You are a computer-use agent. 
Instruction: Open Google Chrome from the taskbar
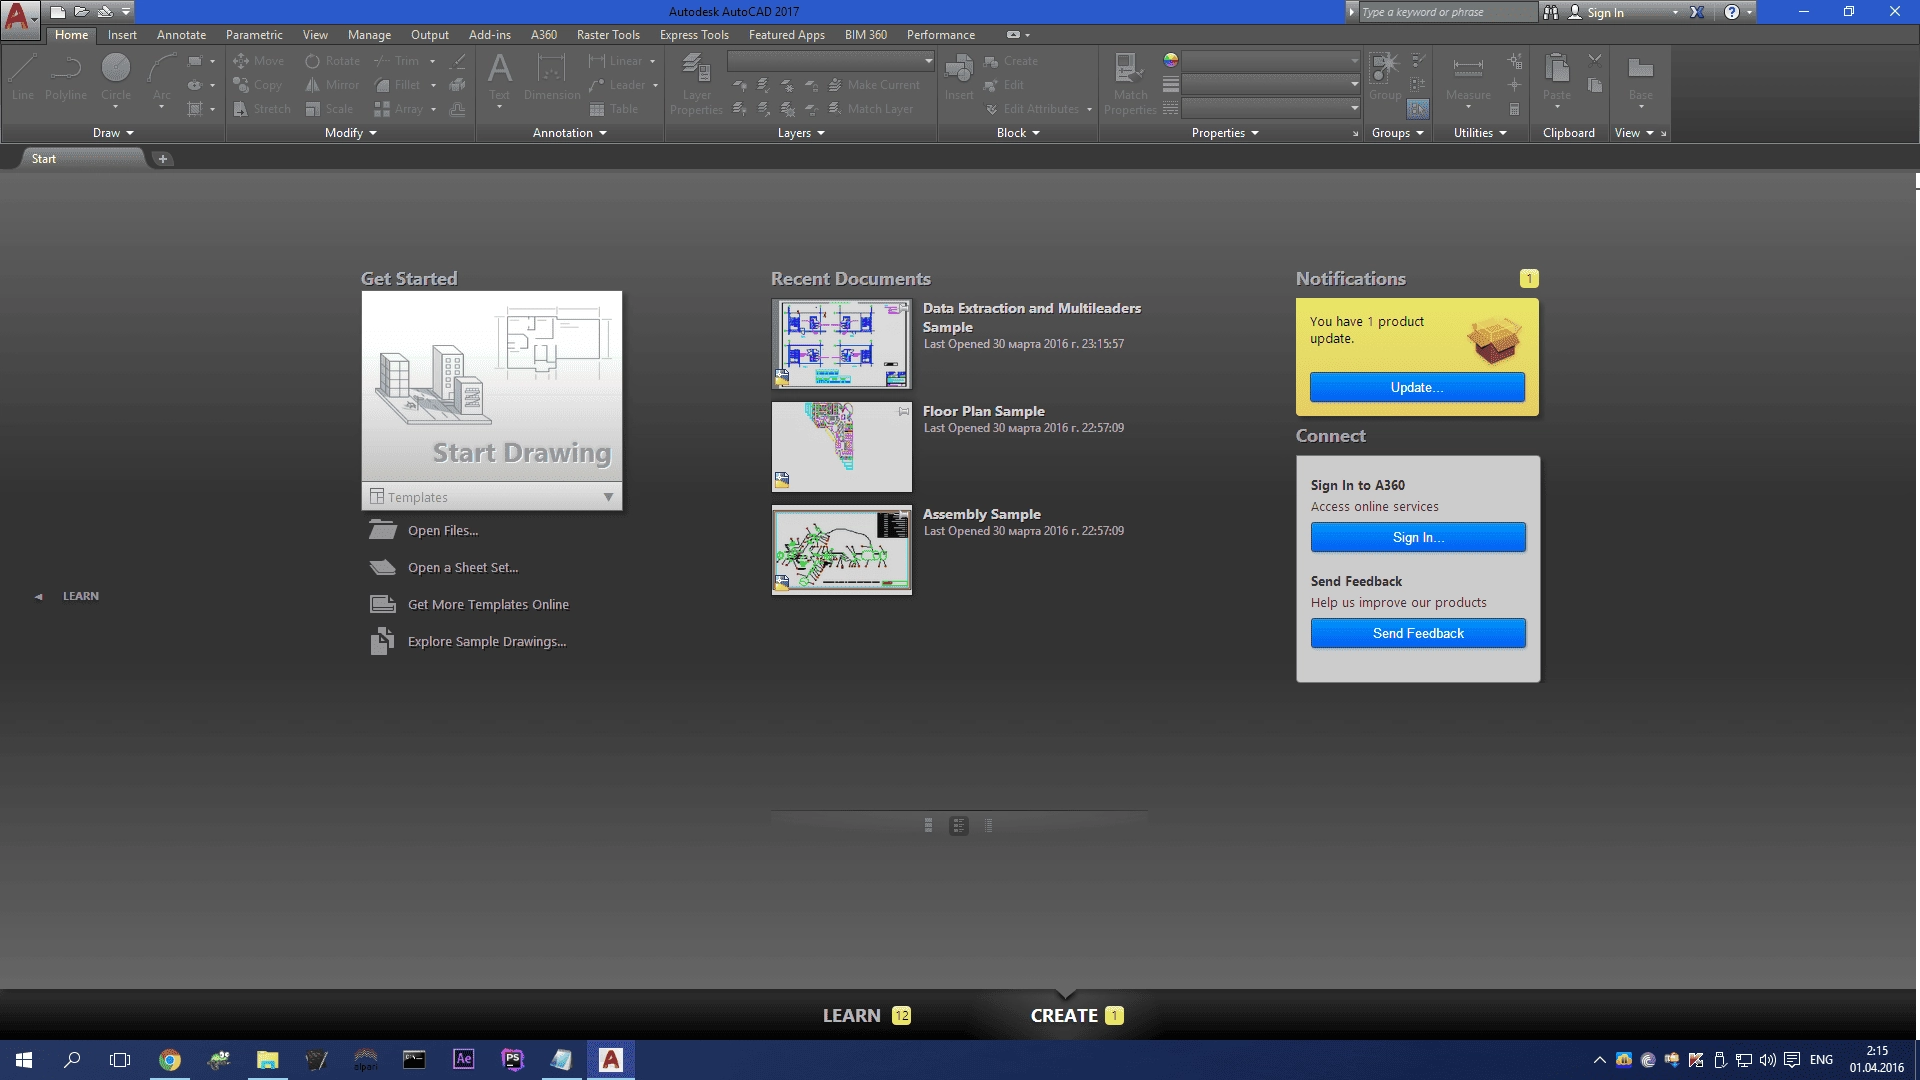point(170,1060)
